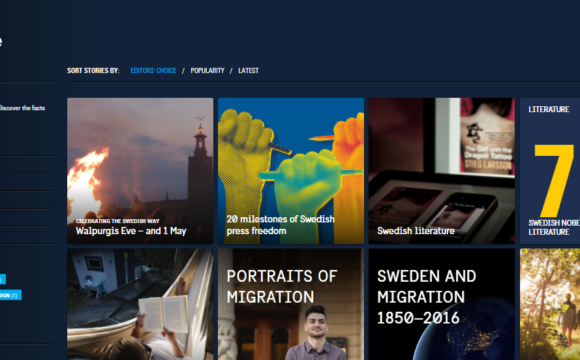Screen dimensions: 580x360
Task: Sort stories by Editors' Choice
Action: [x=153, y=71]
